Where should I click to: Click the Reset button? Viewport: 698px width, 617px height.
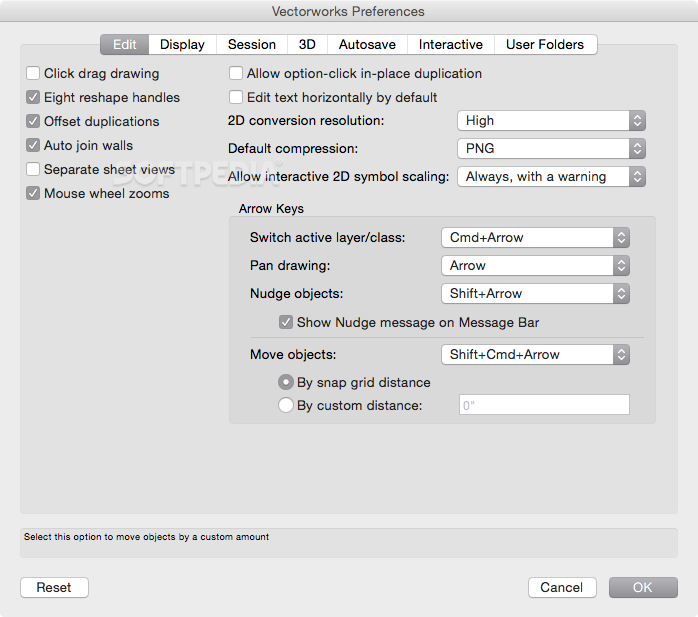tap(54, 587)
